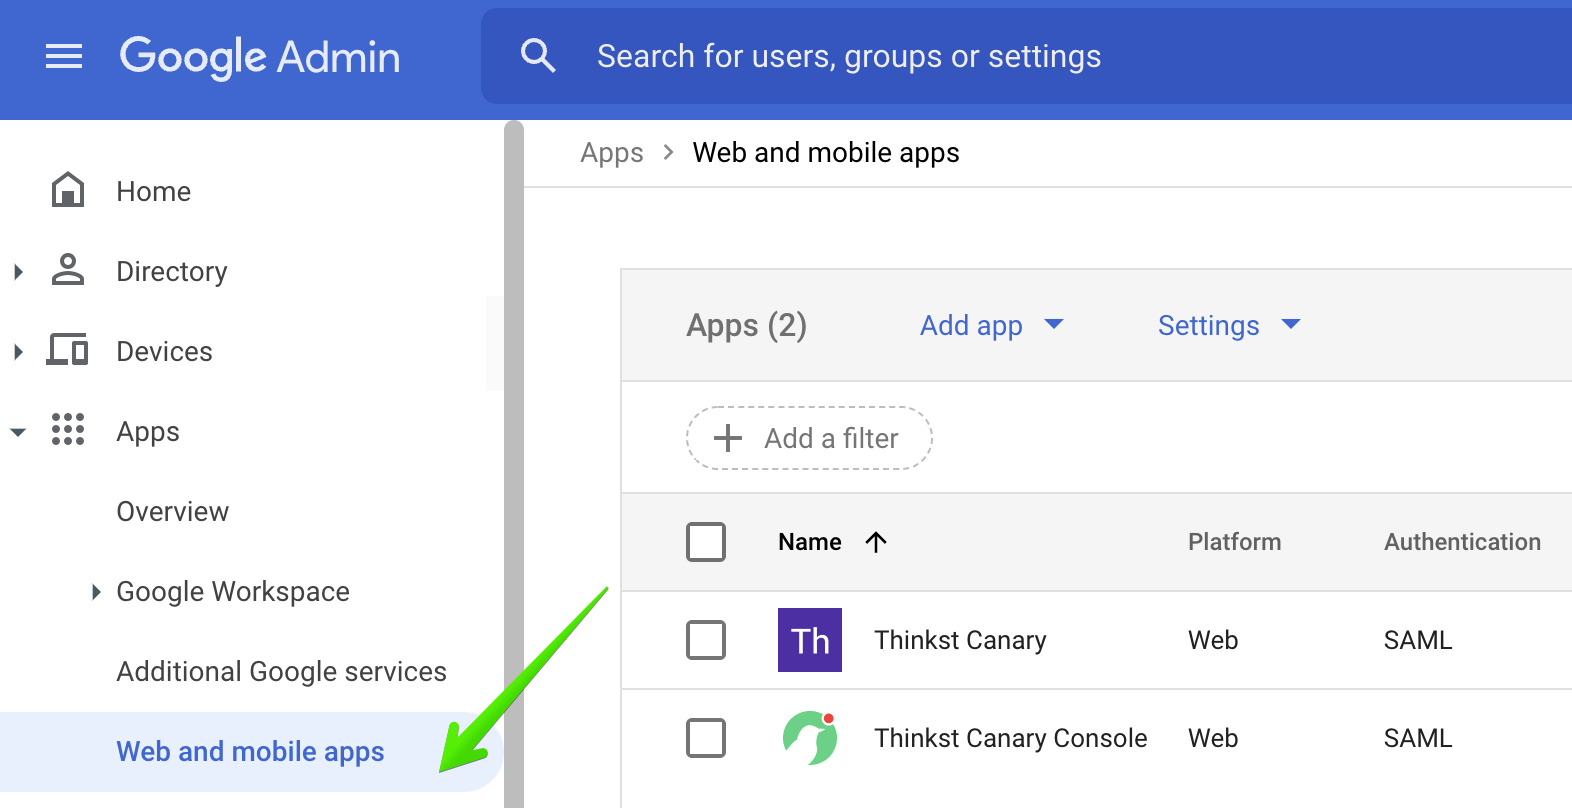Open the hamburger main menu
Viewport: 1572px width, 808px height.
point(64,57)
